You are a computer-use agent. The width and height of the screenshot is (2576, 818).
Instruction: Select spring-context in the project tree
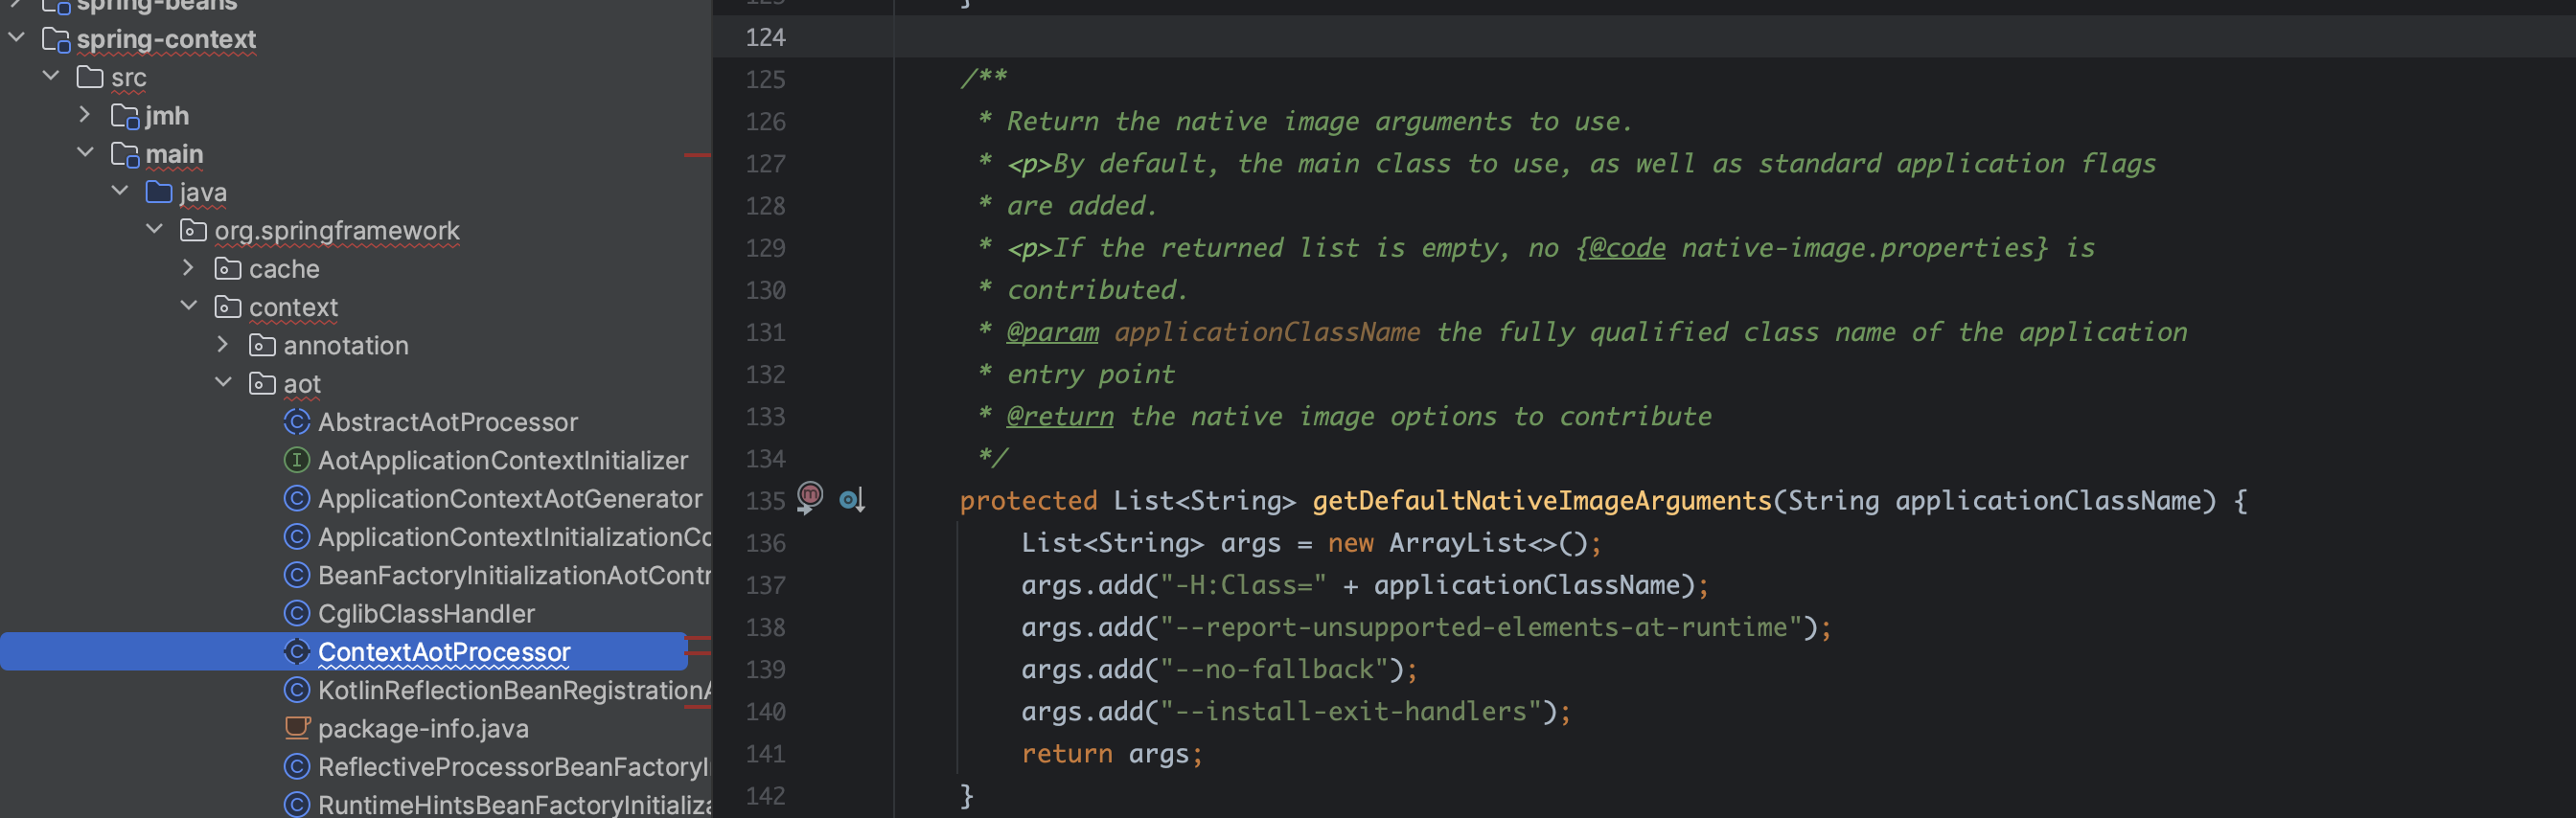(x=166, y=39)
